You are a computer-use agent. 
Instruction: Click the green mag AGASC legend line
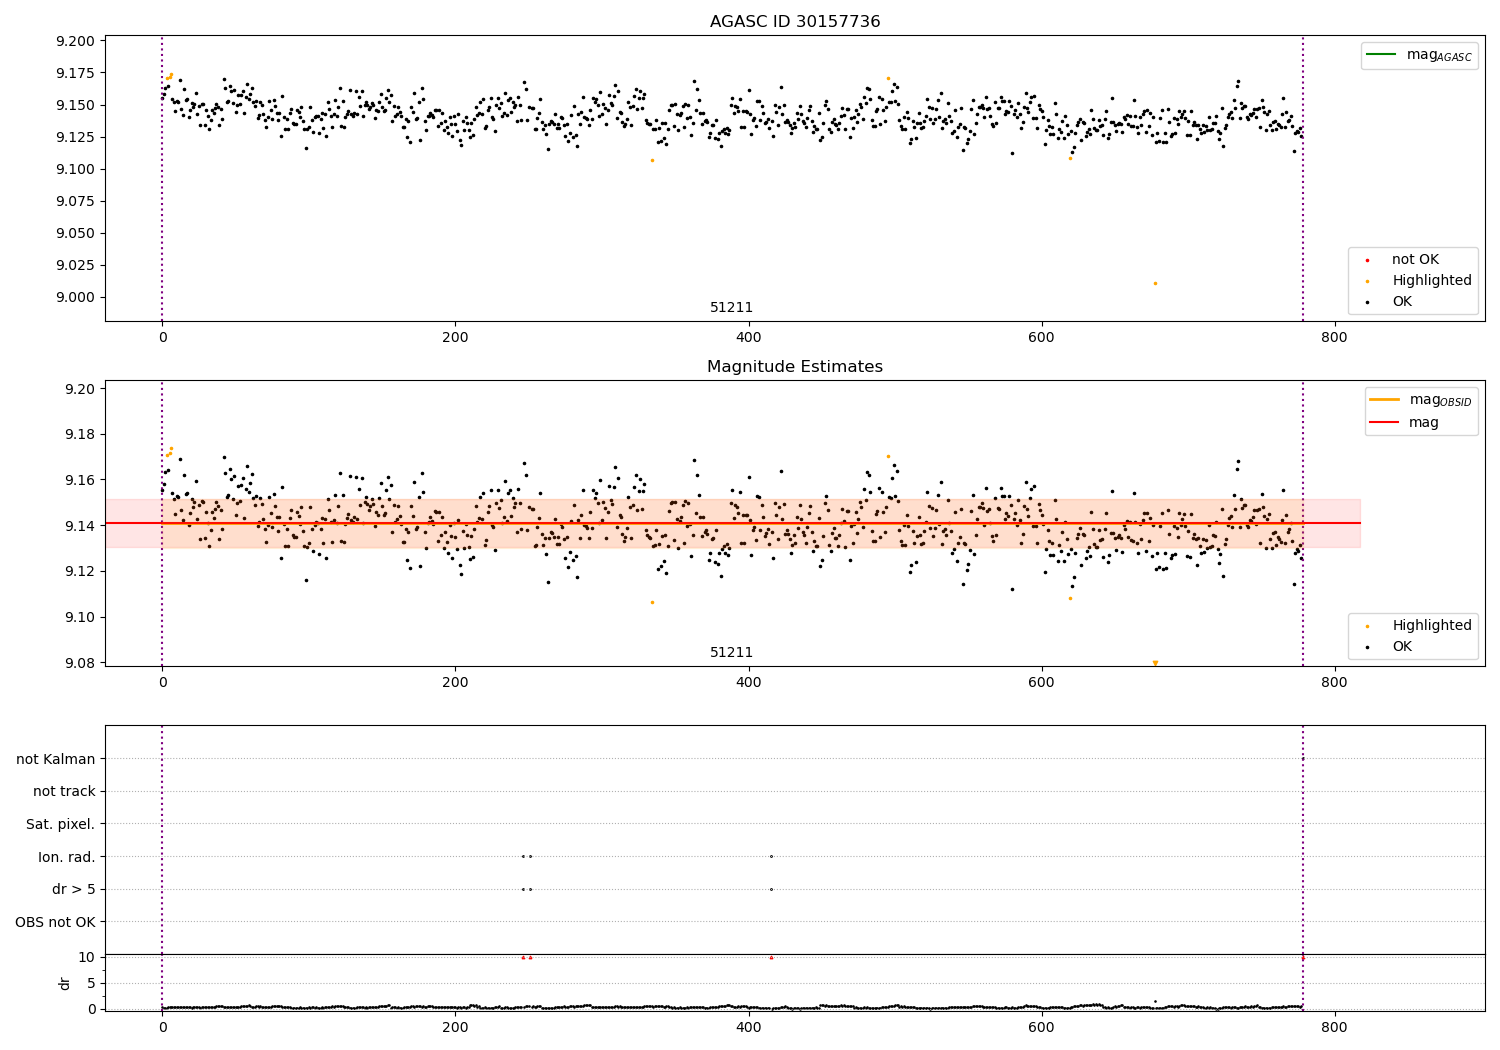click(1382, 54)
